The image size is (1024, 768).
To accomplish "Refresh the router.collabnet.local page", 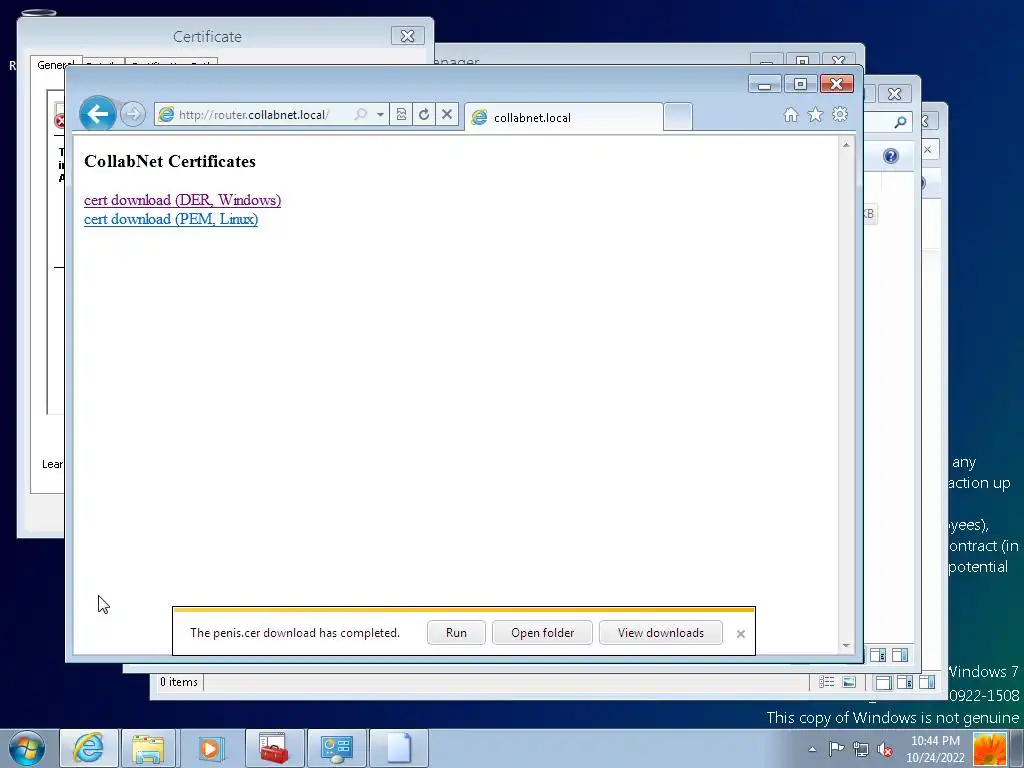I will tap(424, 114).
